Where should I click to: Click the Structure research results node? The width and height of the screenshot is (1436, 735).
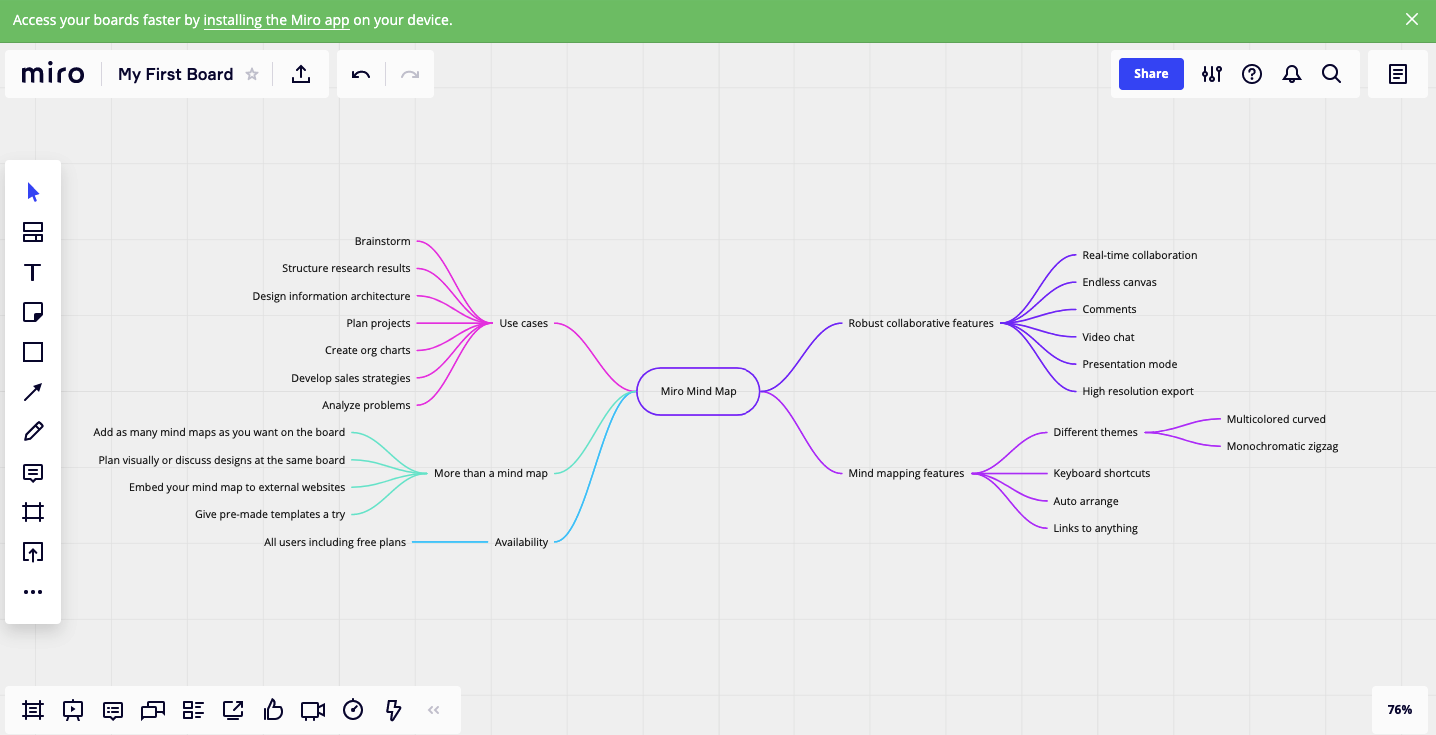click(x=346, y=268)
